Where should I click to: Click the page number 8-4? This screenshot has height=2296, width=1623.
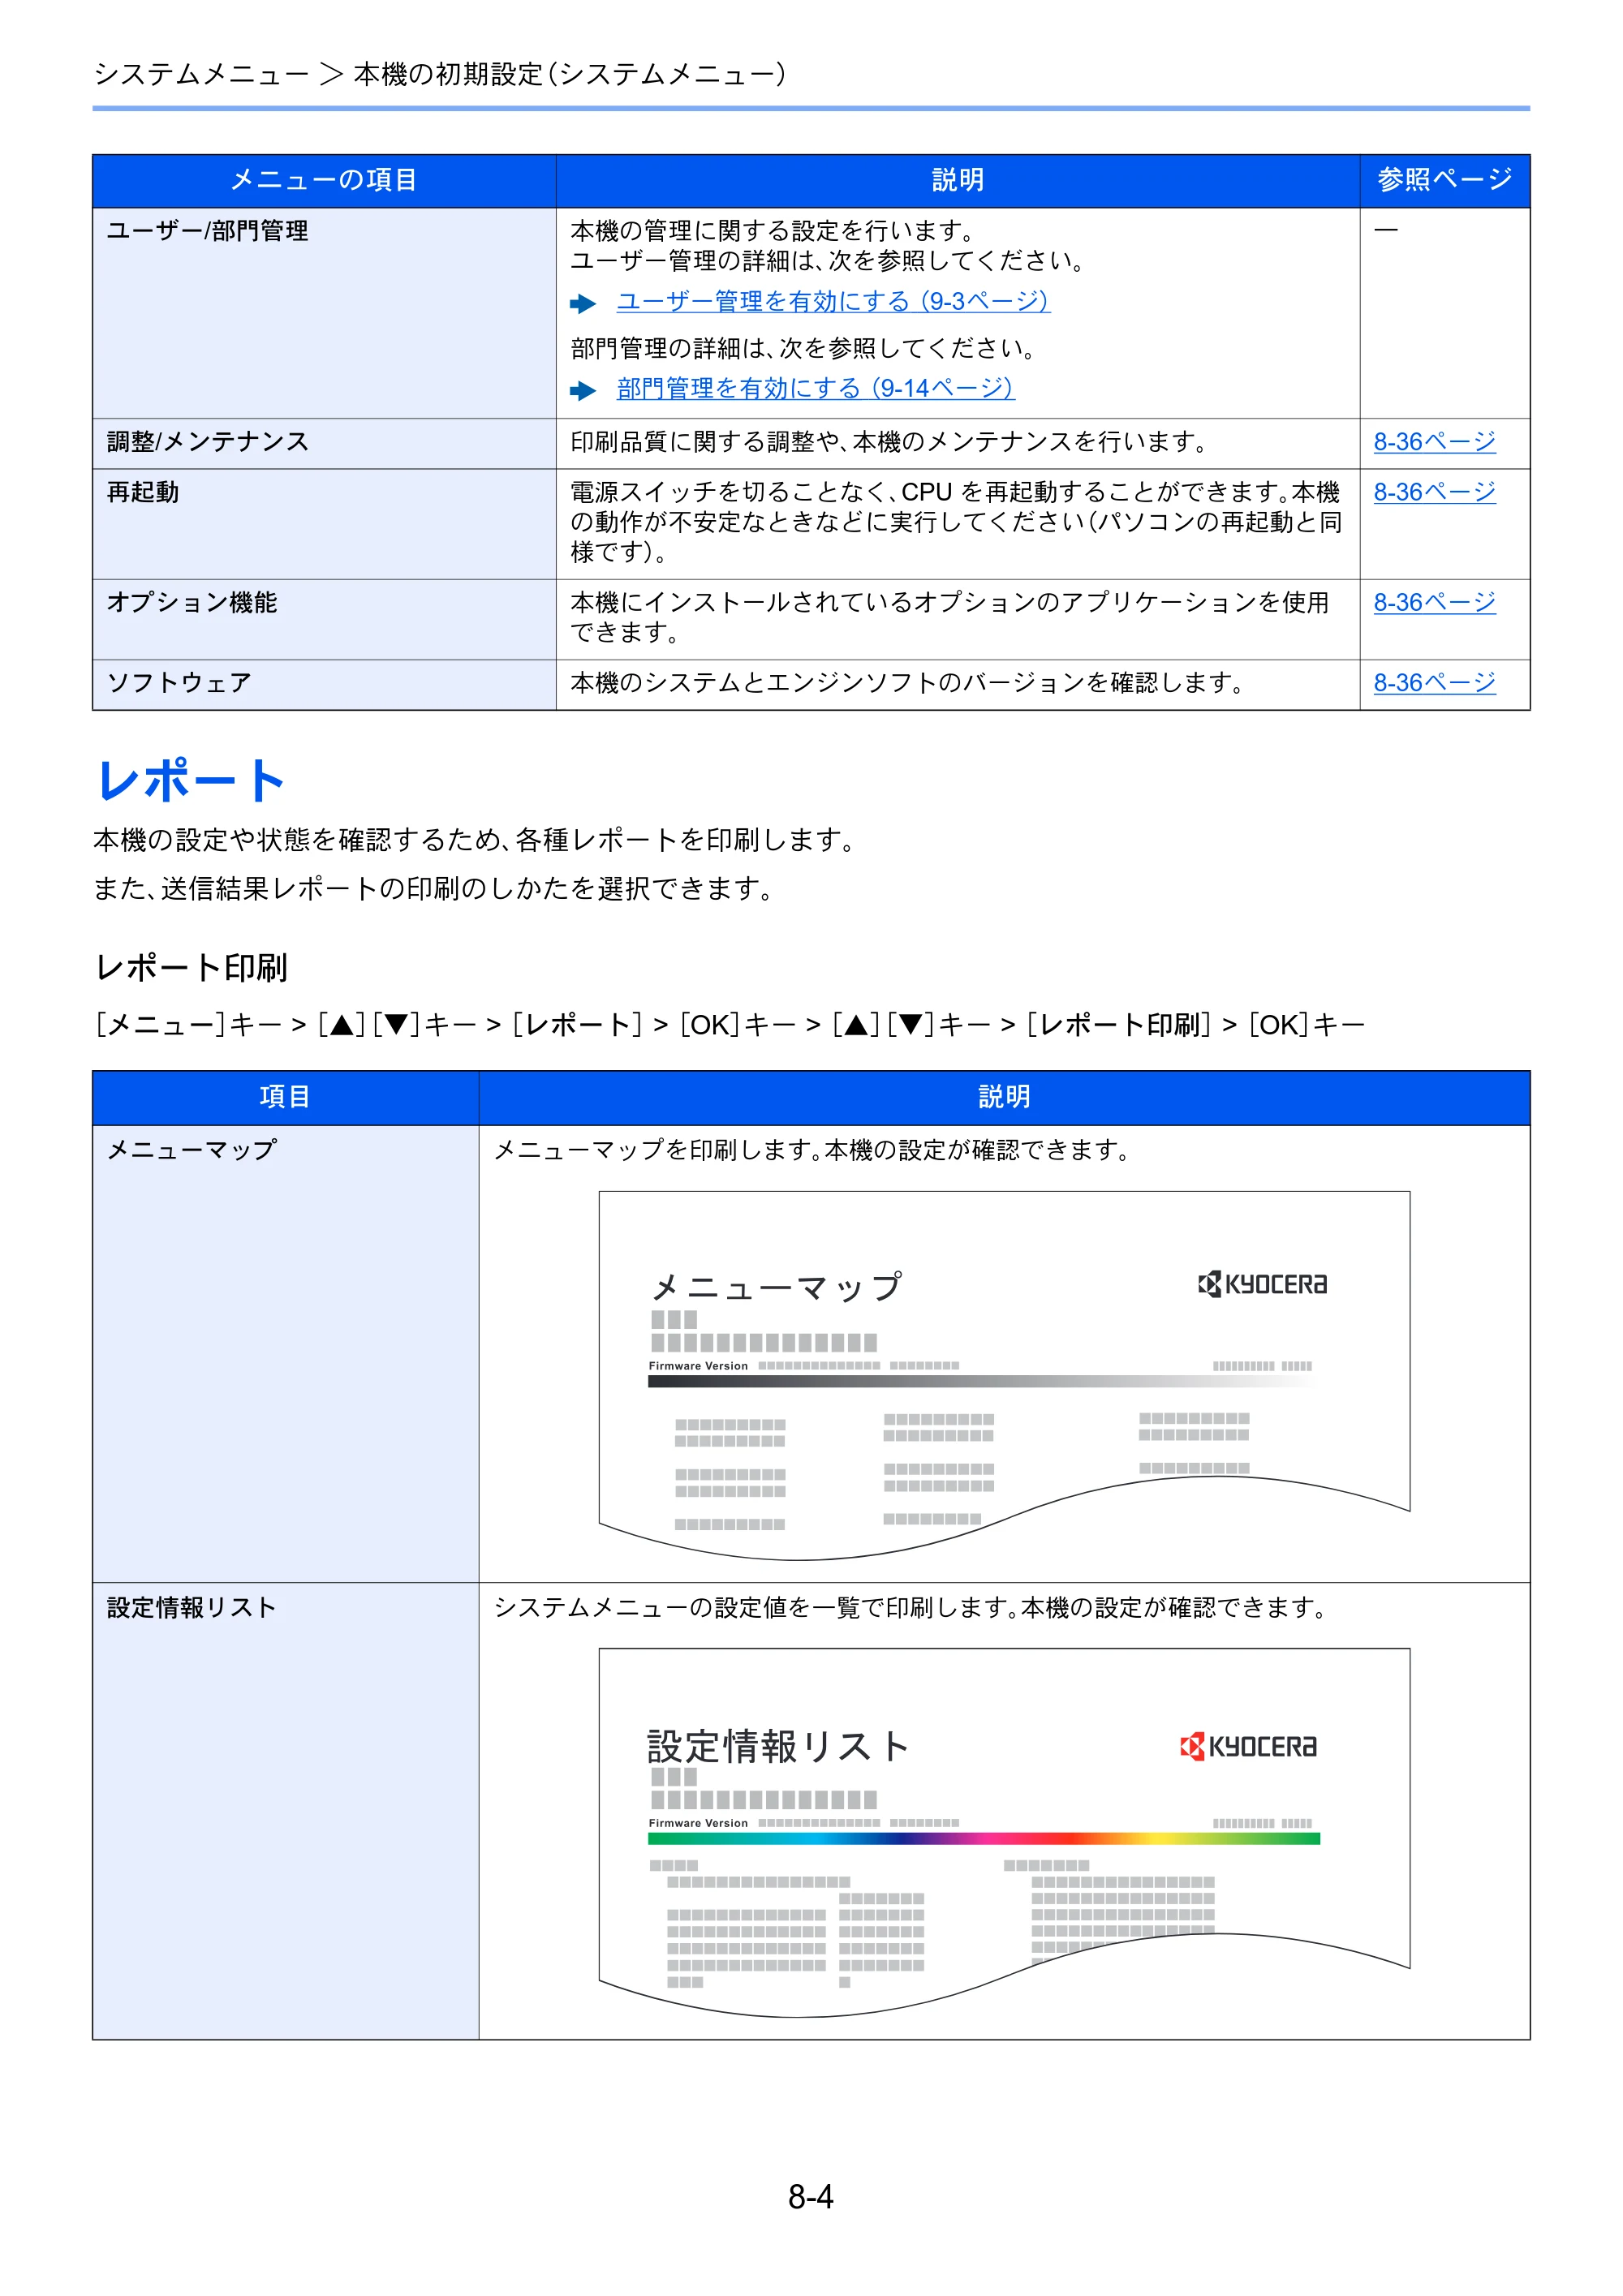(810, 2197)
